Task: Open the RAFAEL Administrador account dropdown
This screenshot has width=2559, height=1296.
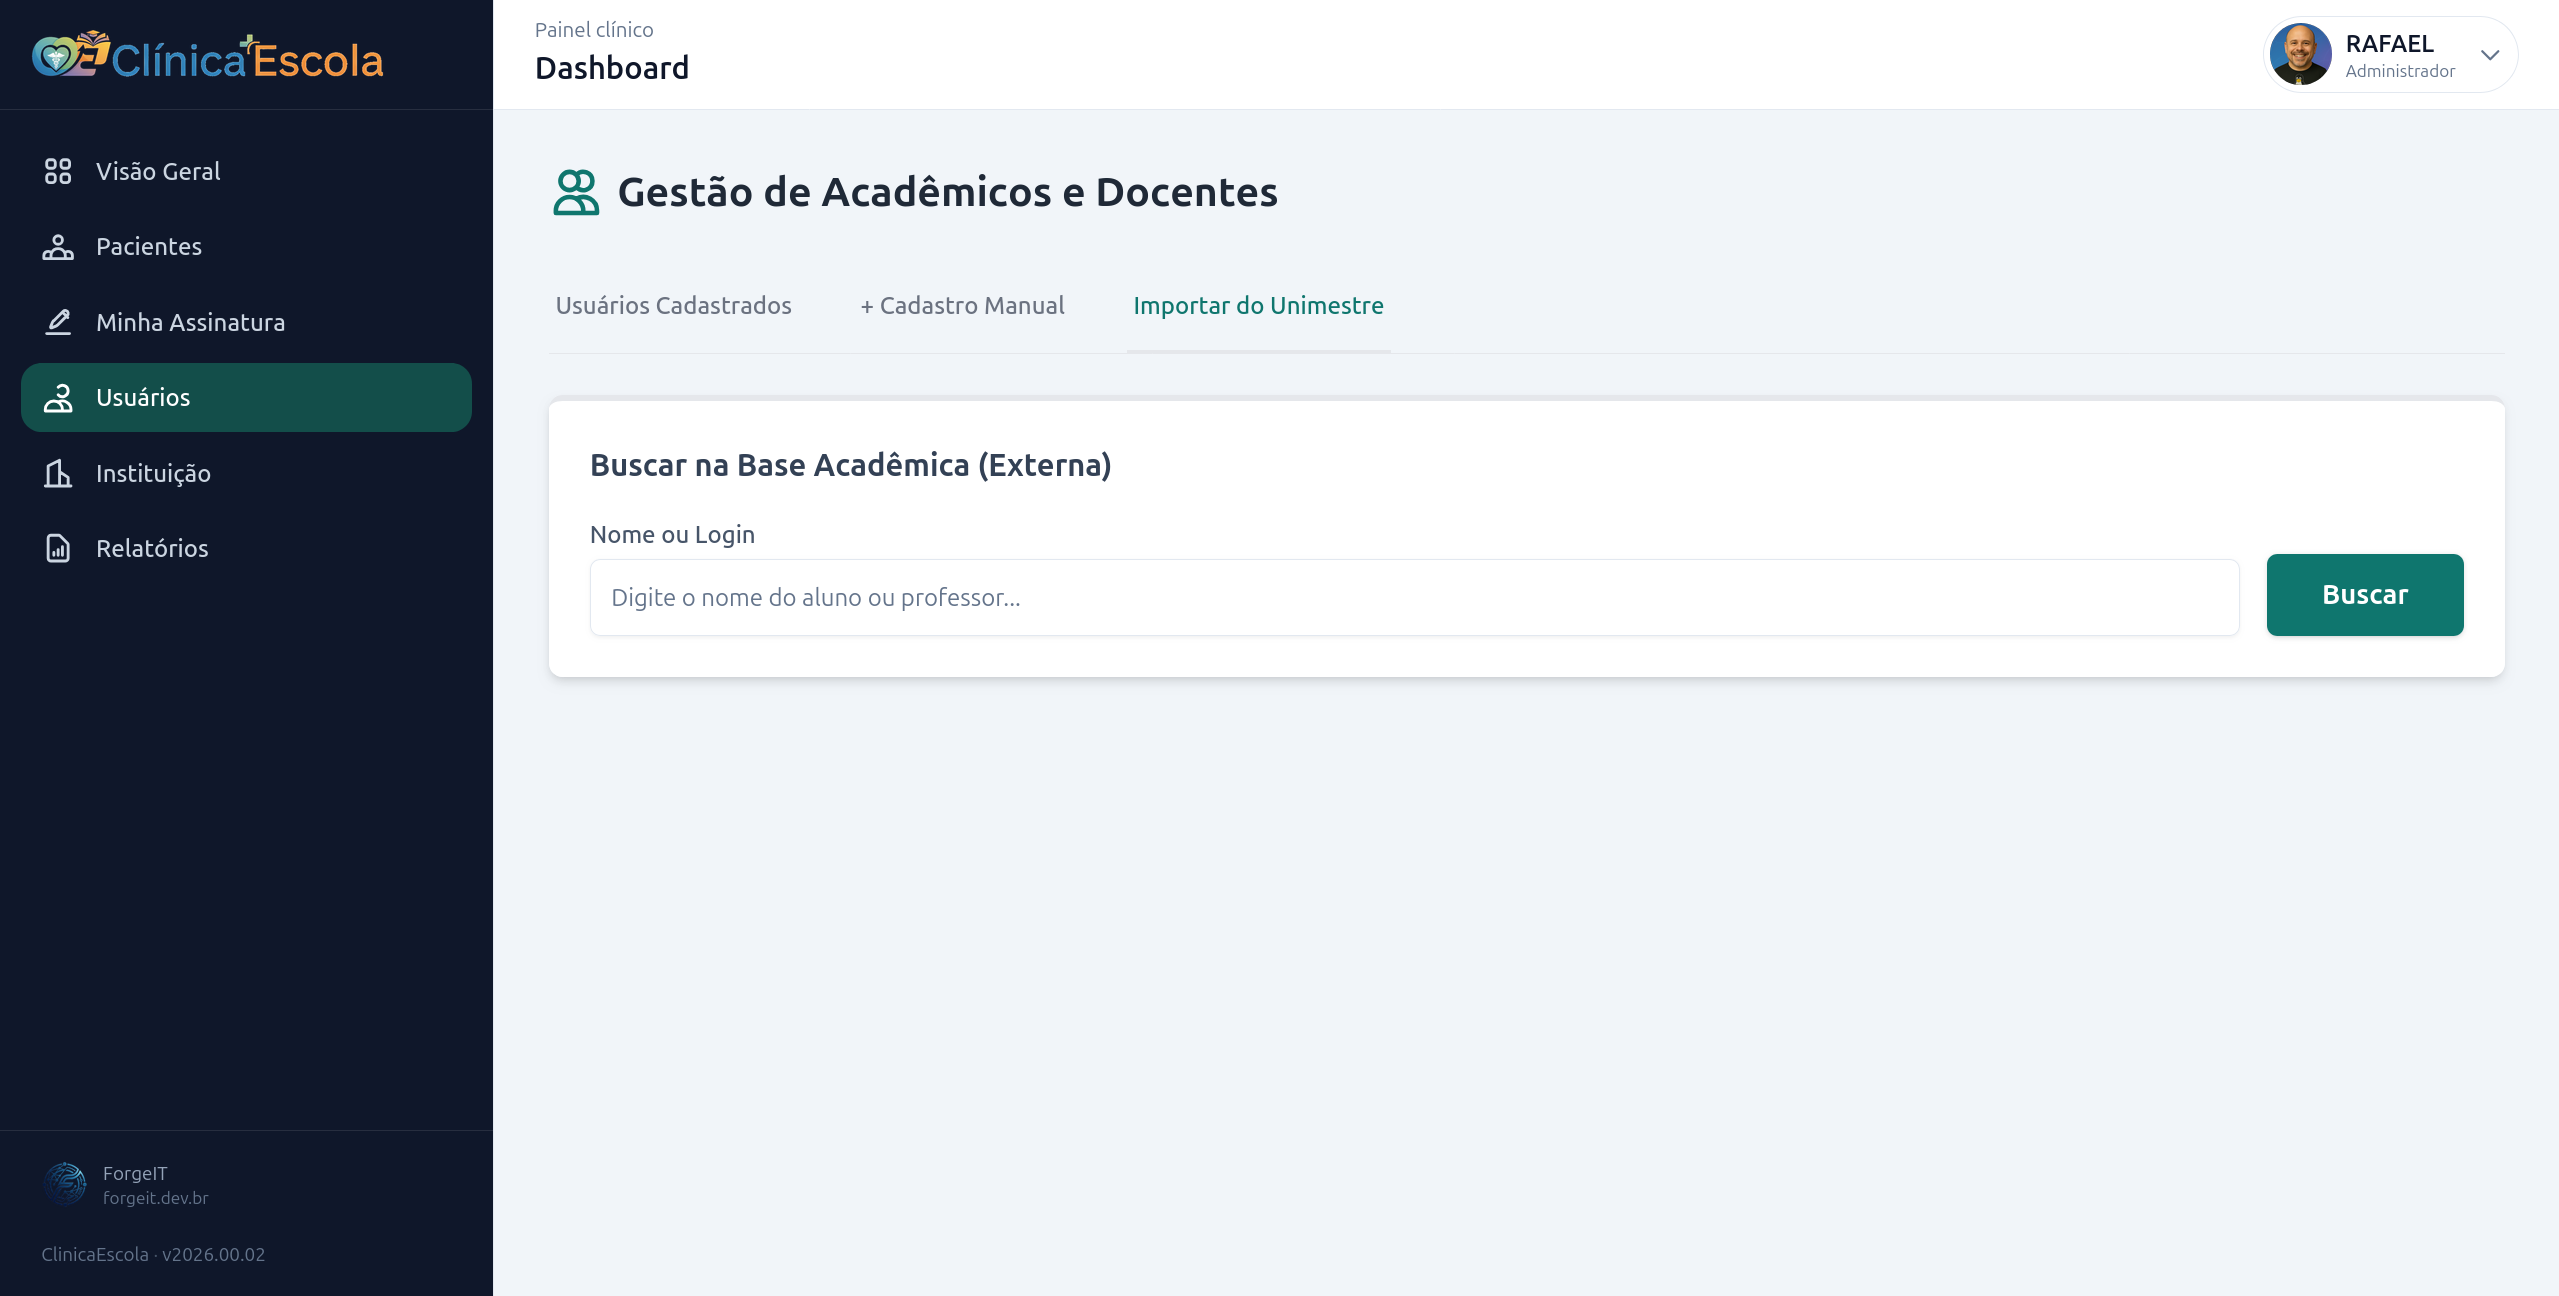Action: tap(2390, 55)
